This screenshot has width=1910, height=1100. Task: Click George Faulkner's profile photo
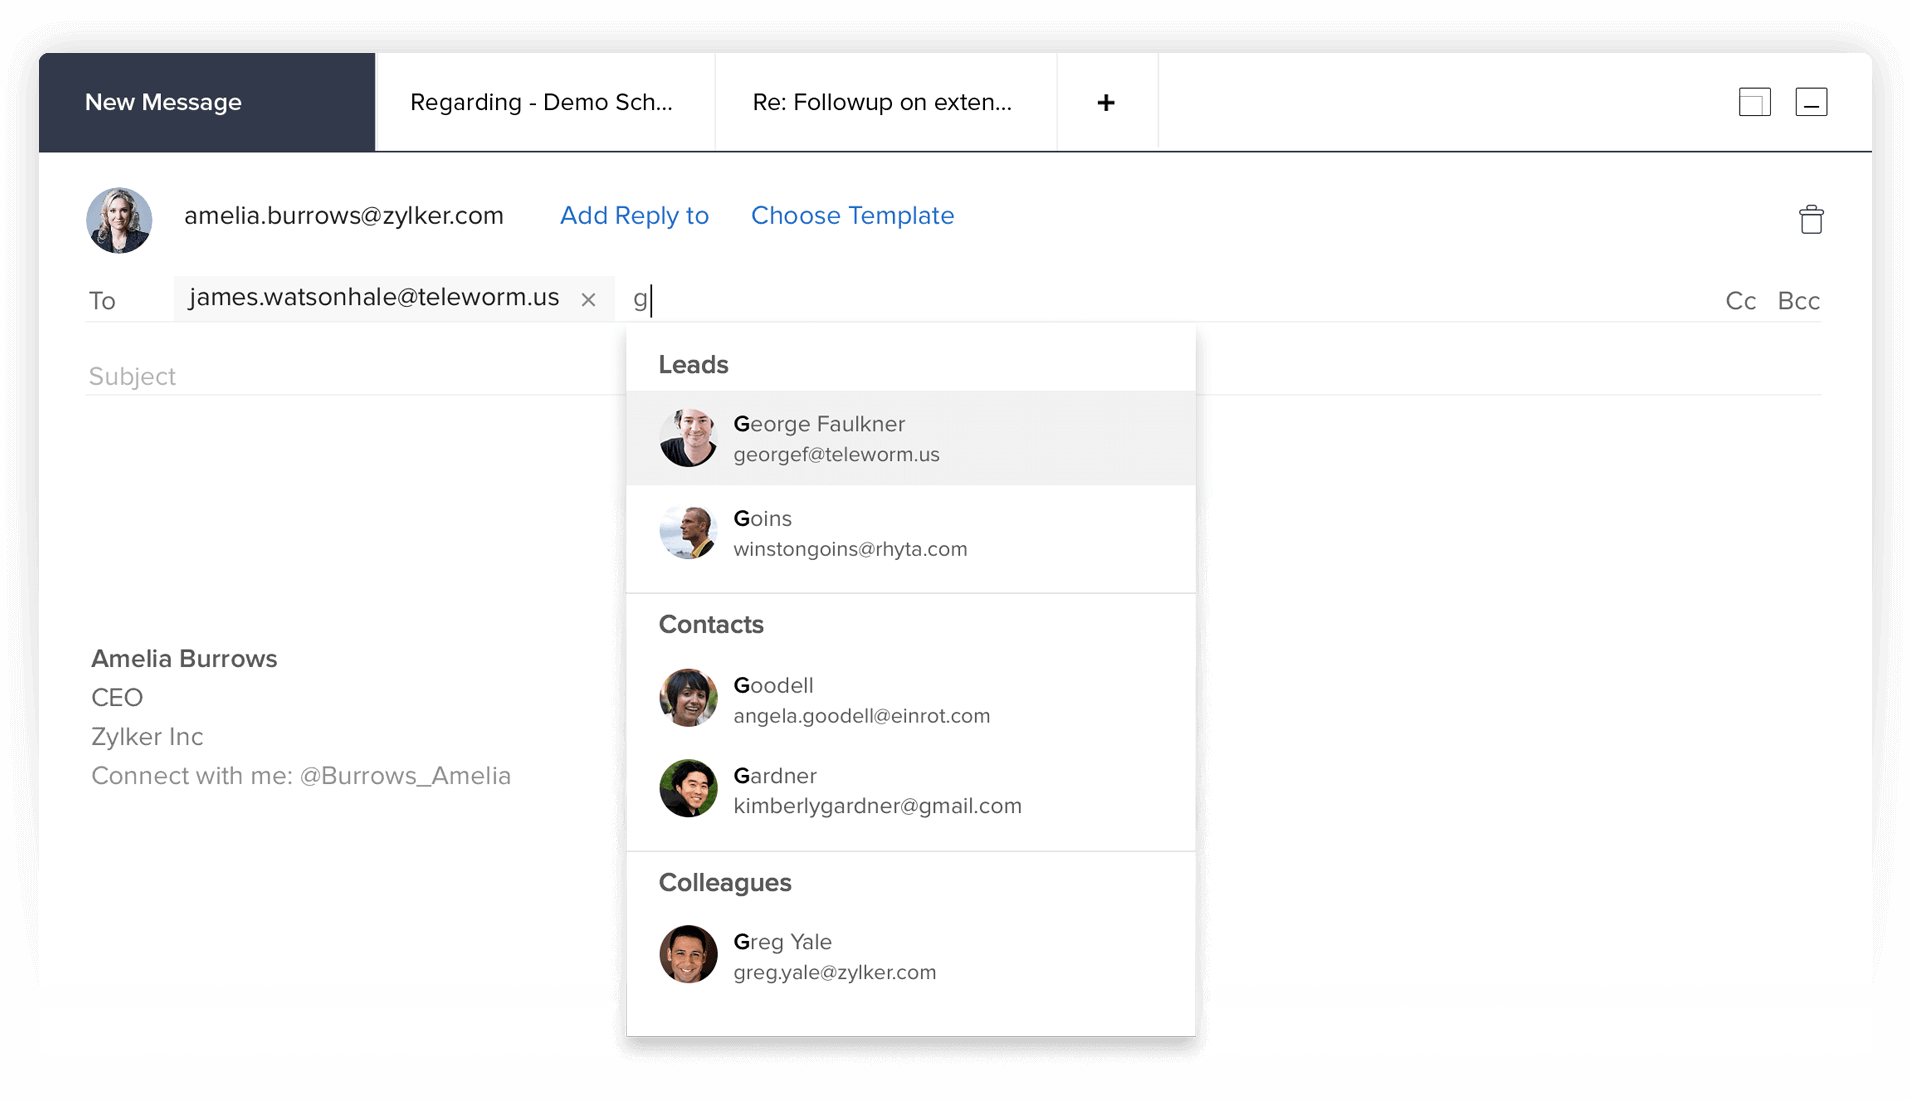pyautogui.click(x=688, y=438)
